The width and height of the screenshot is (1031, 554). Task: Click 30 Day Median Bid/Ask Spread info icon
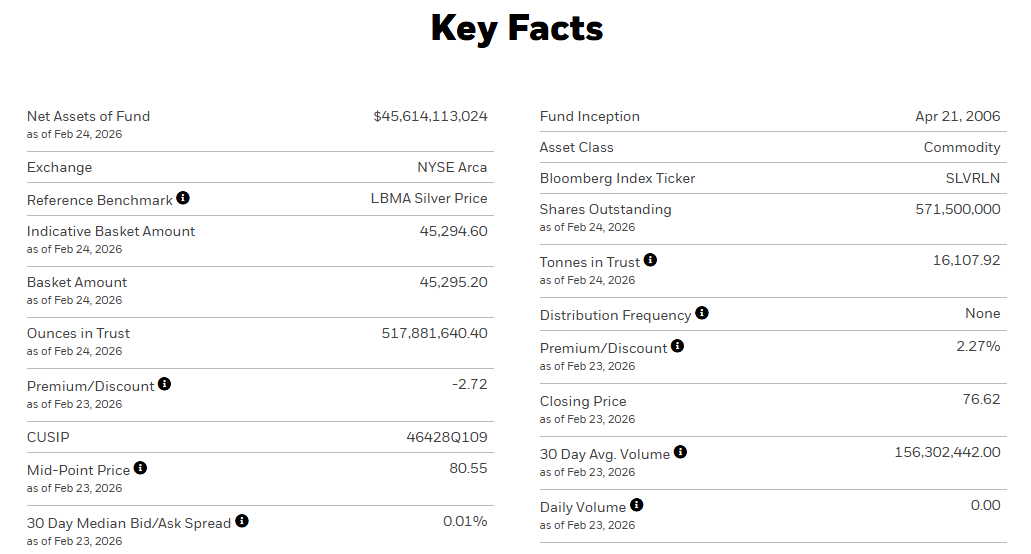(x=241, y=521)
